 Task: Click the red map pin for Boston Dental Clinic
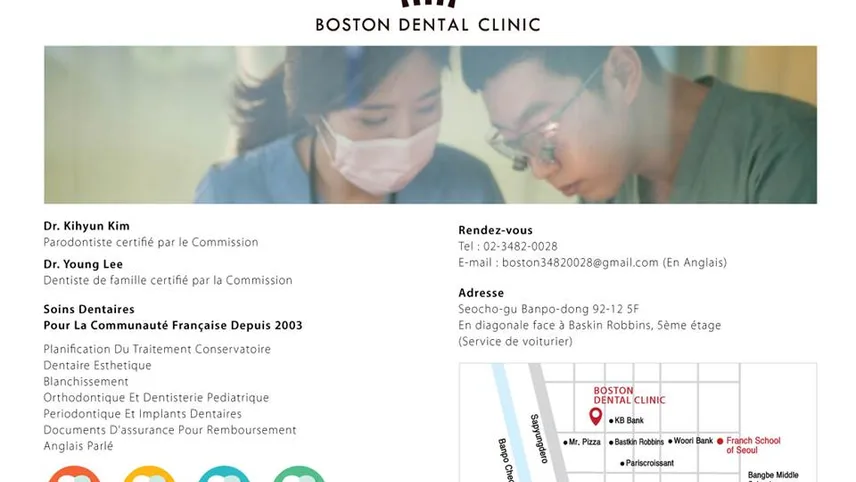tap(596, 417)
